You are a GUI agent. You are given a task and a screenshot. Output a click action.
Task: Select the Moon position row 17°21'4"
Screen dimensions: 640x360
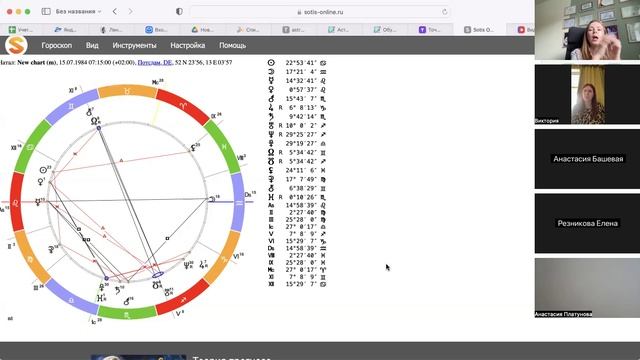pos(297,72)
